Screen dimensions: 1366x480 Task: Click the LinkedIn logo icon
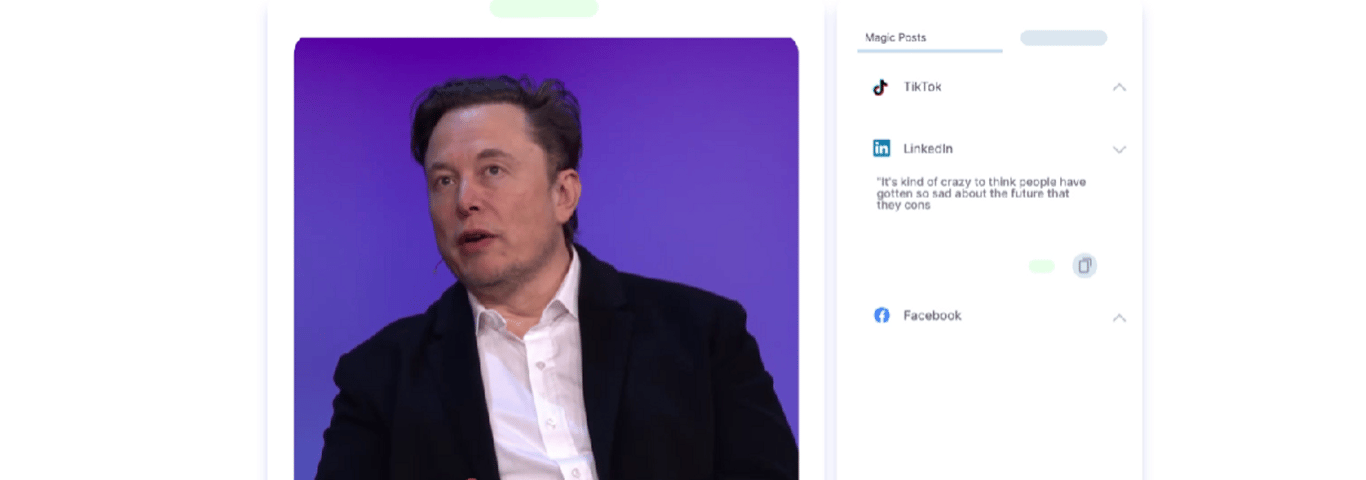click(x=881, y=148)
